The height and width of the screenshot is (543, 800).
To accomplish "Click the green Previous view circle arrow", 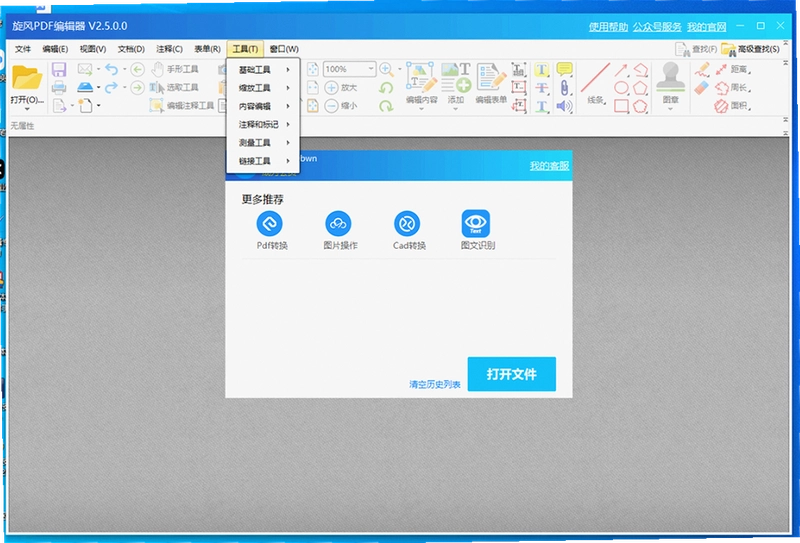I will tap(137, 69).
